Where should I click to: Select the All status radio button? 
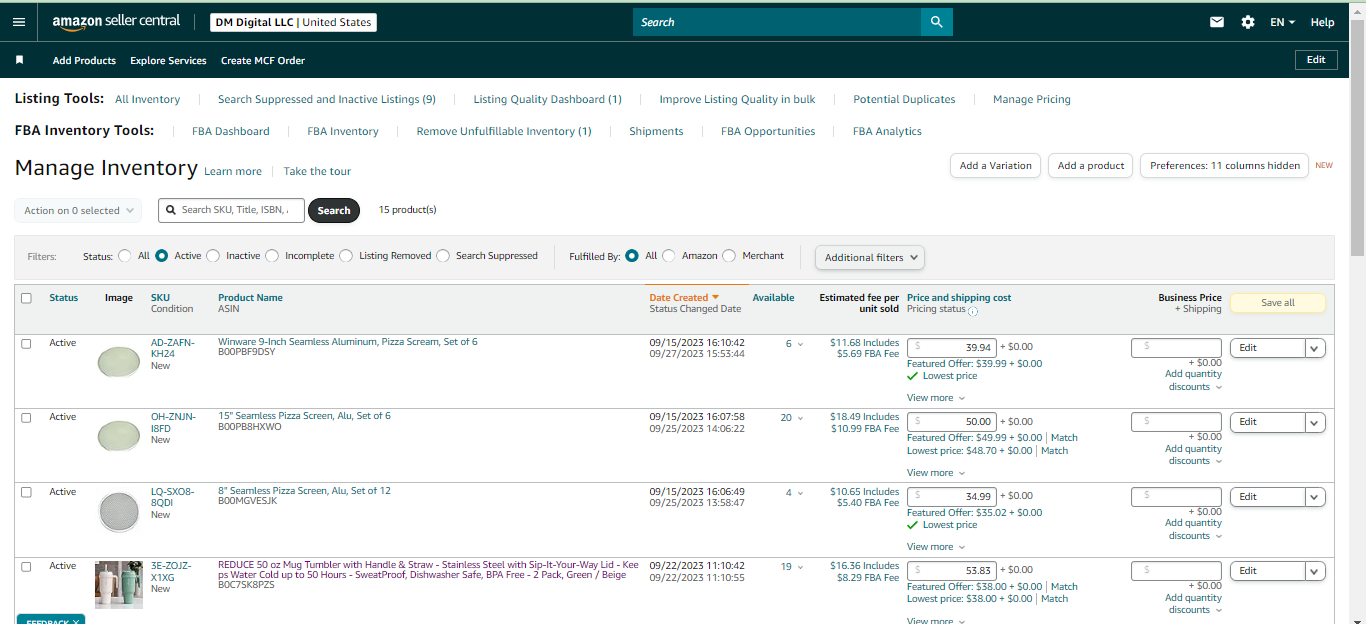[125, 256]
